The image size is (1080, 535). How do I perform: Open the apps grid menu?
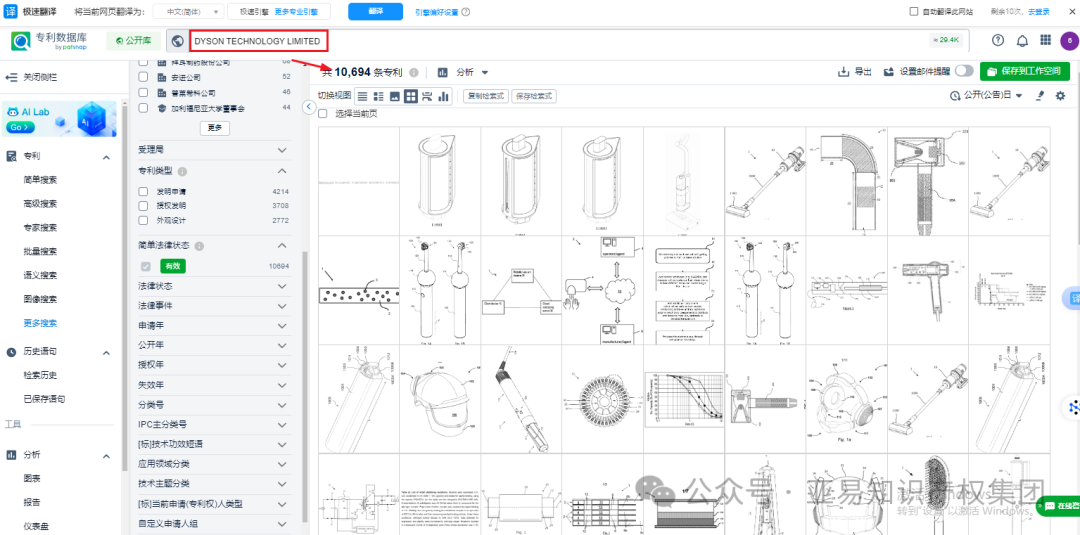(1046, 41)
